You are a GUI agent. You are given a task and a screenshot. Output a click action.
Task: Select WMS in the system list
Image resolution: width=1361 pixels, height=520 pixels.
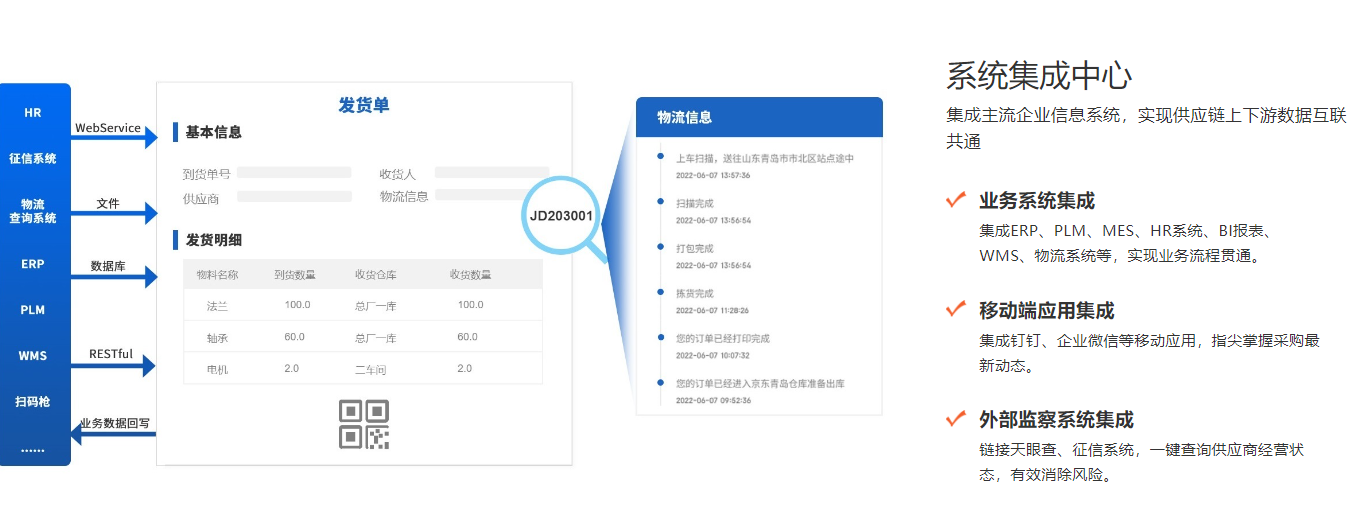tap(33, 356)
